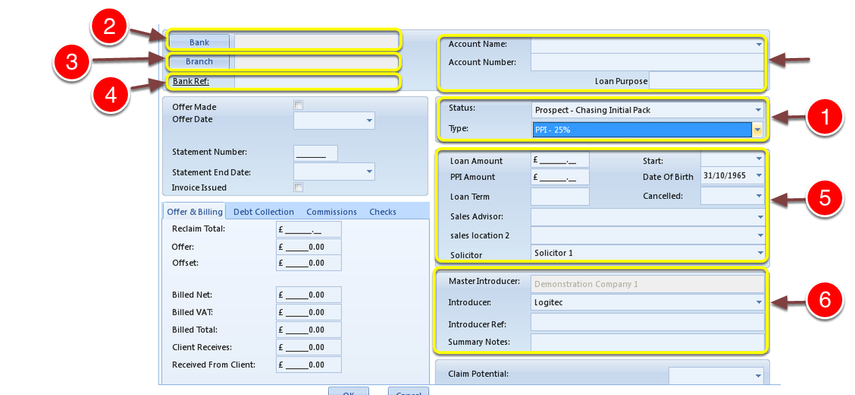Open the Sales Advisor dropdown
855x395 pixels.
760,217
